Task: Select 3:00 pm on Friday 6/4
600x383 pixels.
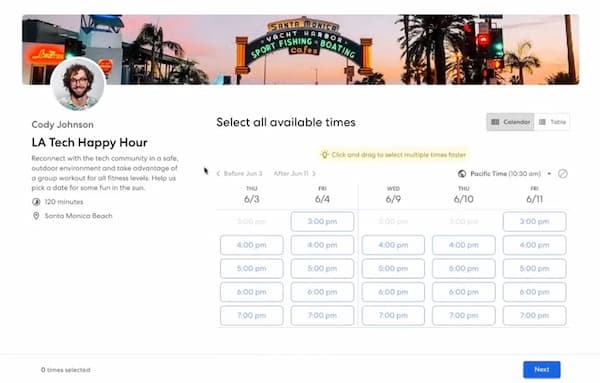Action: coord(322,222)
